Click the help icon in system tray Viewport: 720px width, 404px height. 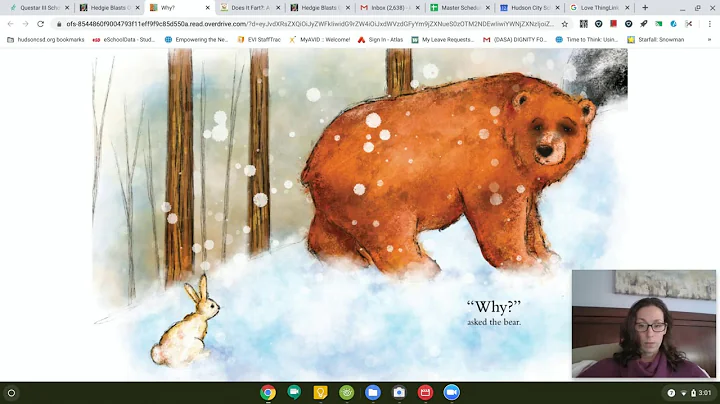(x=671, y=393)
